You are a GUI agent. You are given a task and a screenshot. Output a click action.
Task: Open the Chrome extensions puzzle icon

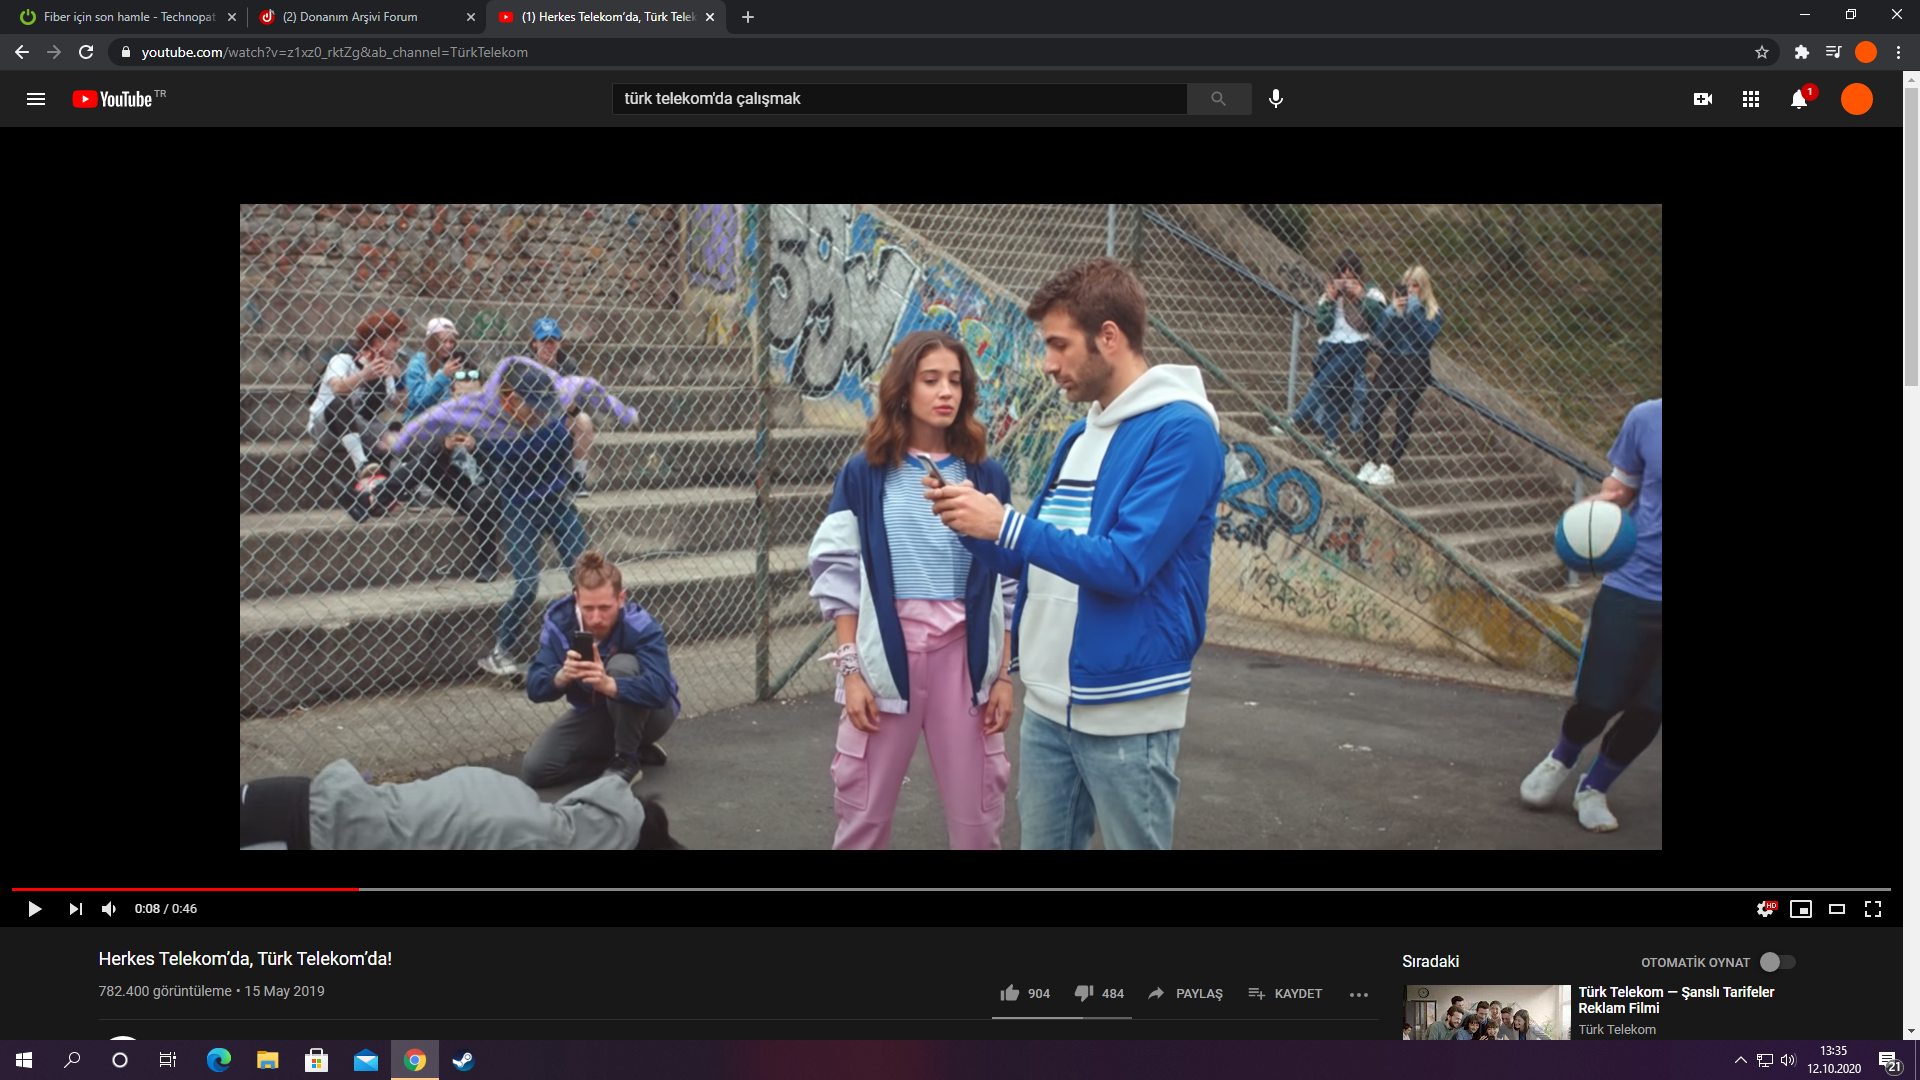1801,52
